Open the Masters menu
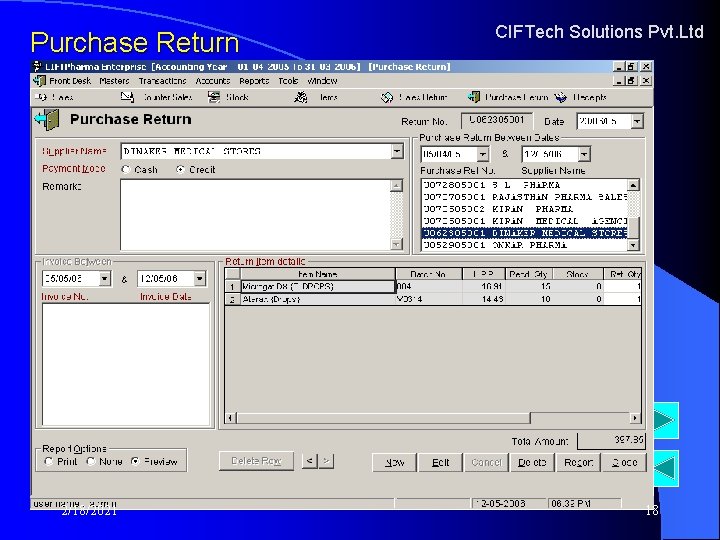Image resolution: width=720 pixels, height=540 pixels. pyautogui.click(x=114, y=81)
